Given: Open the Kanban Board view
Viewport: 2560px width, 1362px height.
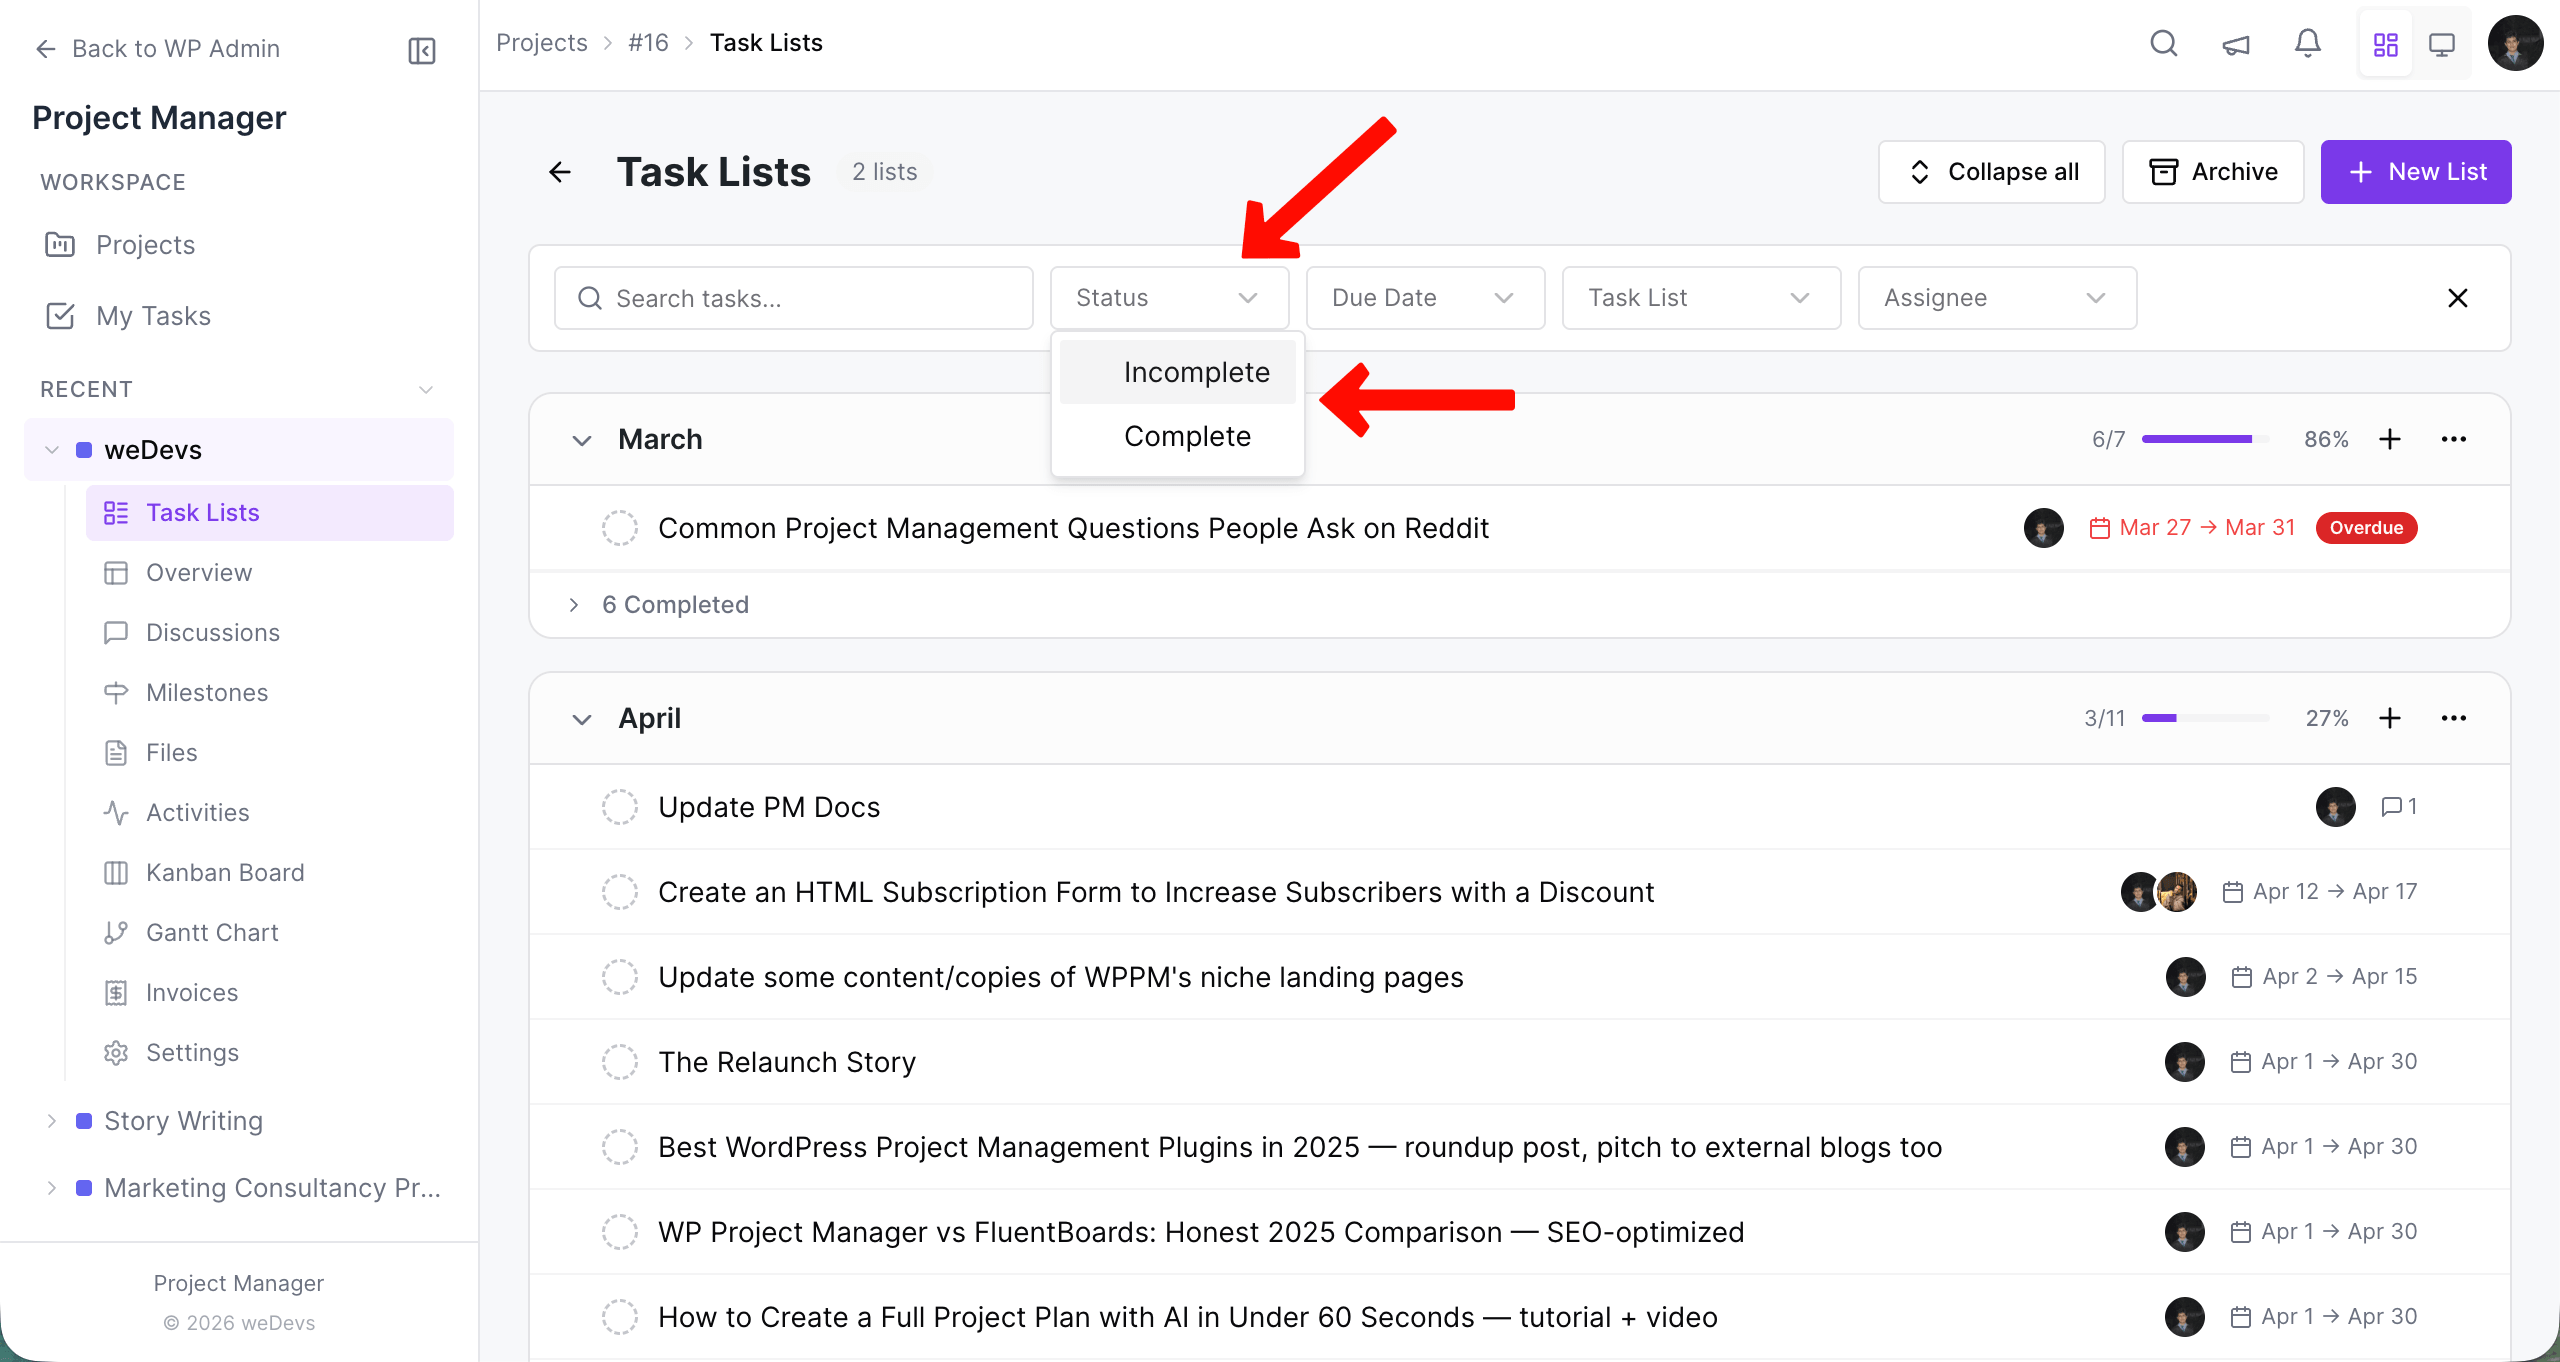Looking at the screenshot, I should click(224, 872).
